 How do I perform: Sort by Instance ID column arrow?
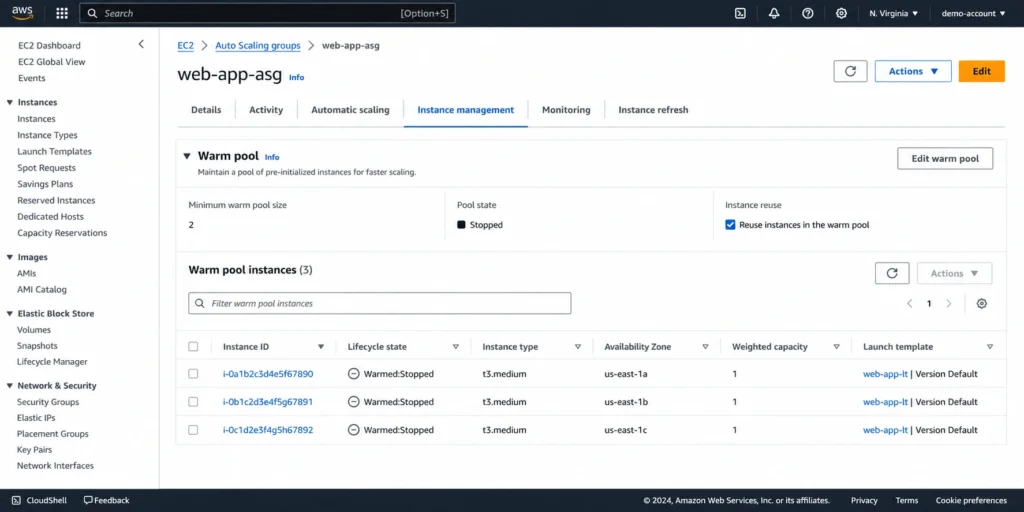pyautogui.click(x=321, y=347)
